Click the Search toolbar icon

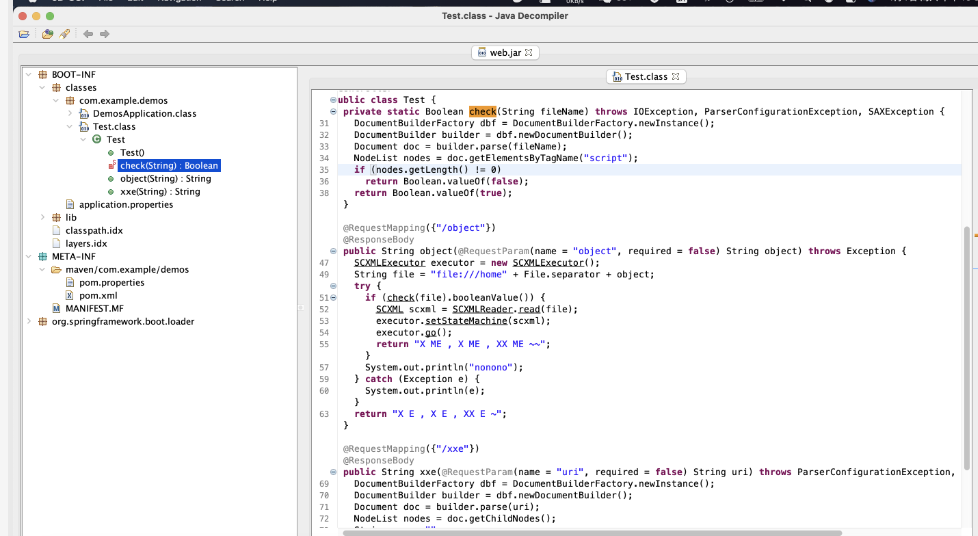point(64,34)
